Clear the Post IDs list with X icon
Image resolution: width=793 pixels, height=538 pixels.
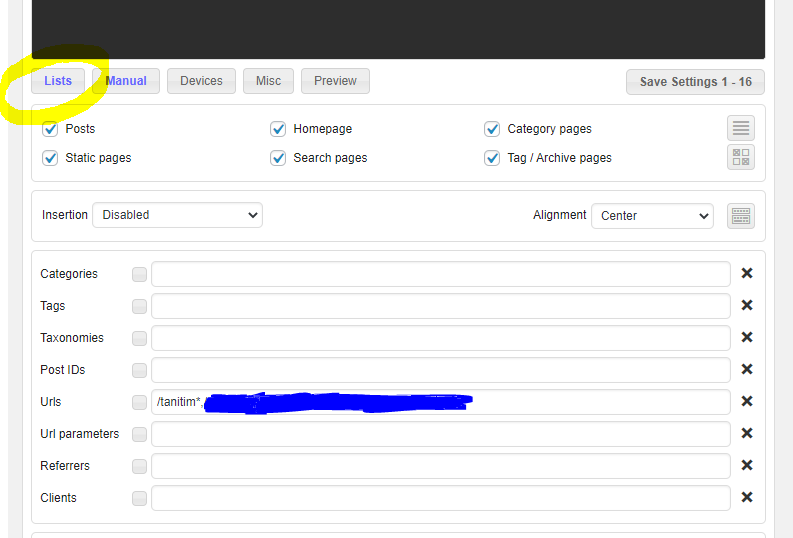click(x=747, y=369)
